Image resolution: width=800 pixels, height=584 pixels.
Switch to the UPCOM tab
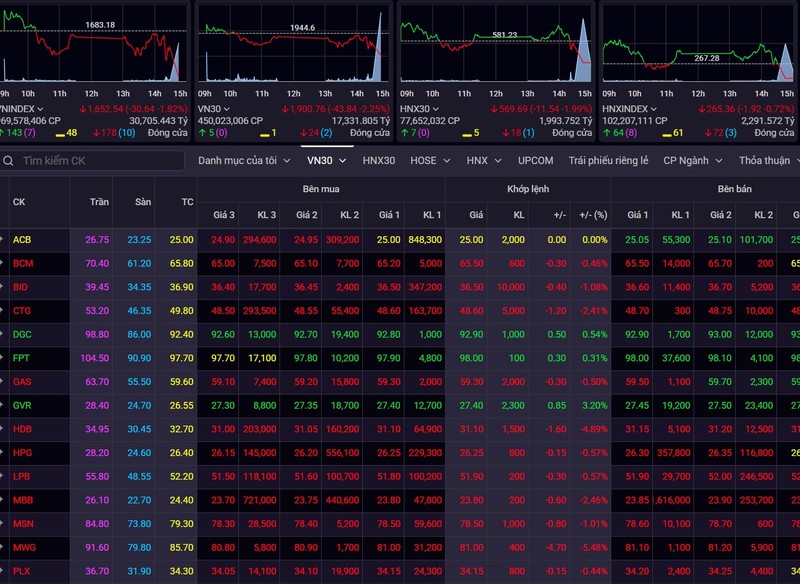tap(535, 161)
